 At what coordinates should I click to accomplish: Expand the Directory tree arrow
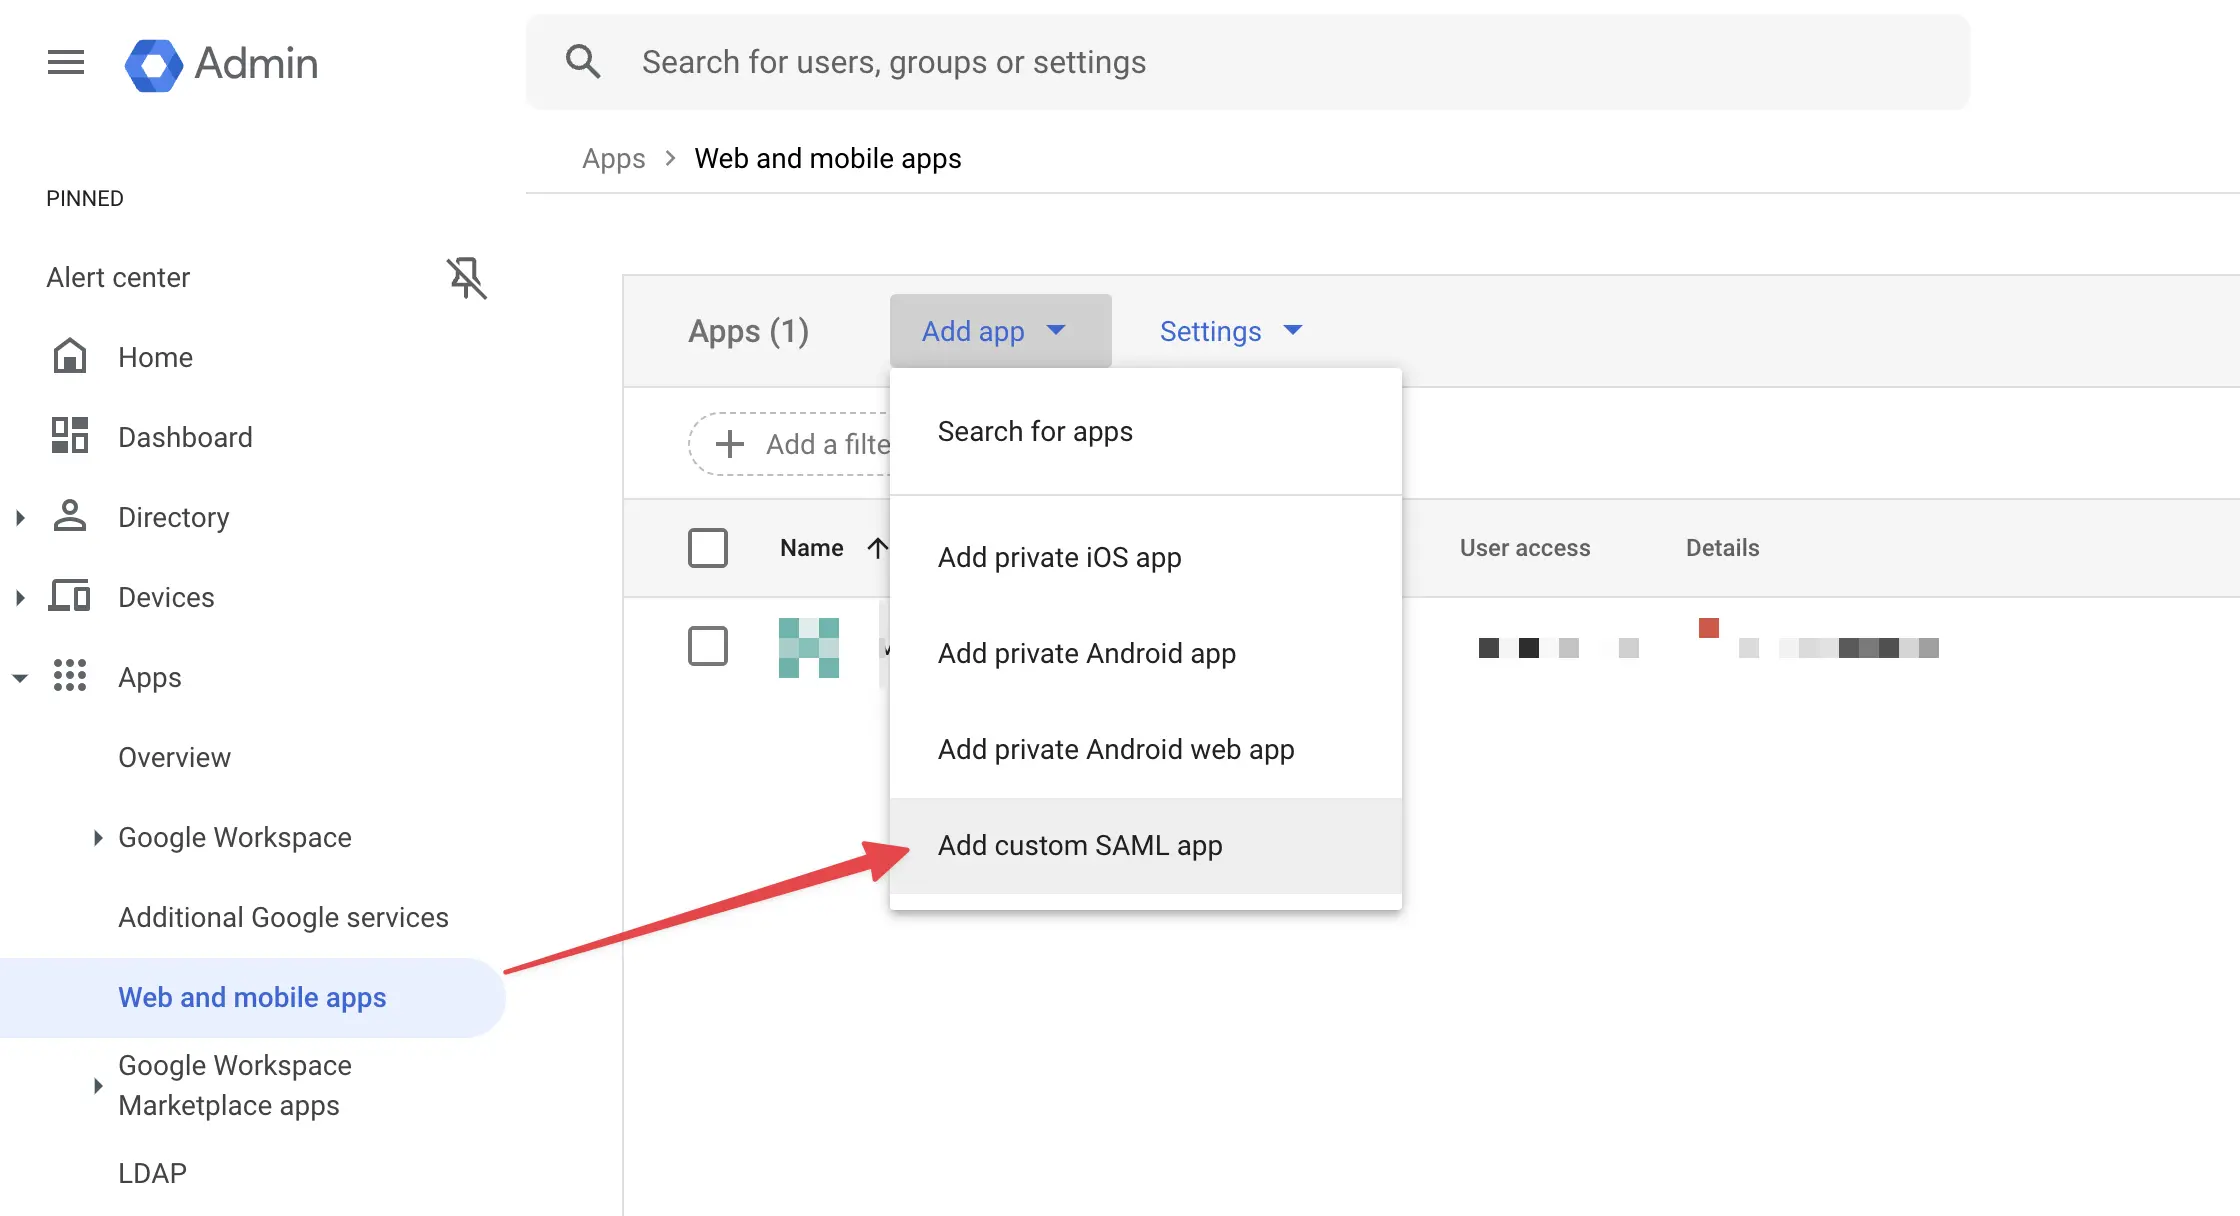click(x=20, y=517)
